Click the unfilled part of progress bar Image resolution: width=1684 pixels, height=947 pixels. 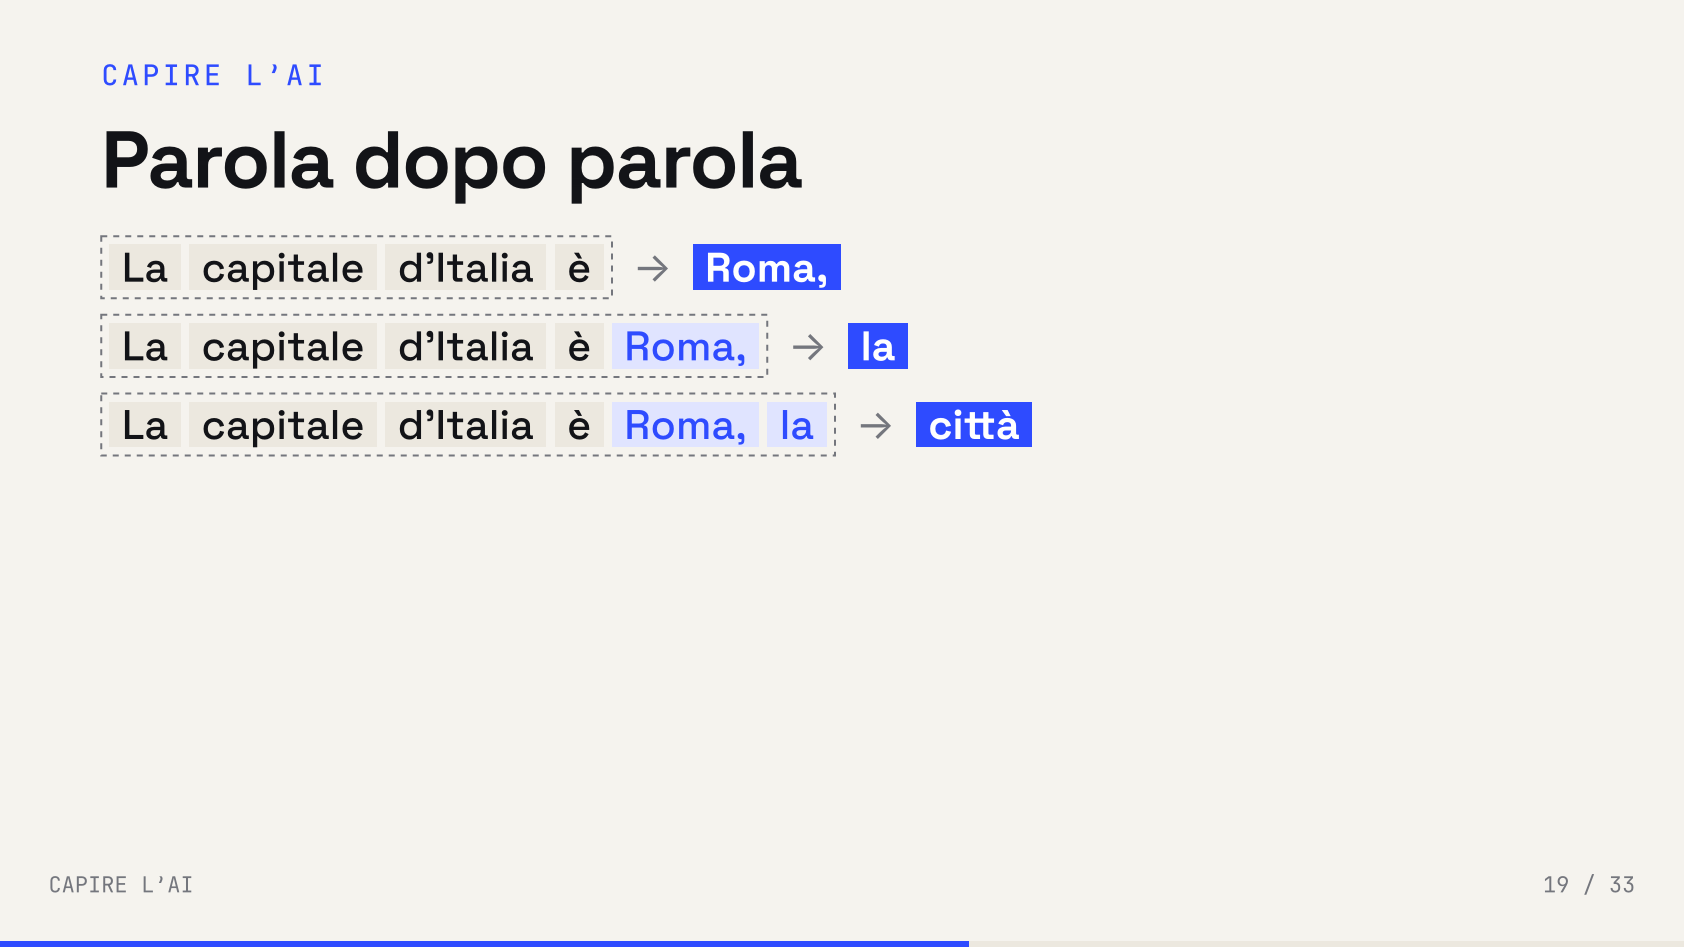point(1326,943)
